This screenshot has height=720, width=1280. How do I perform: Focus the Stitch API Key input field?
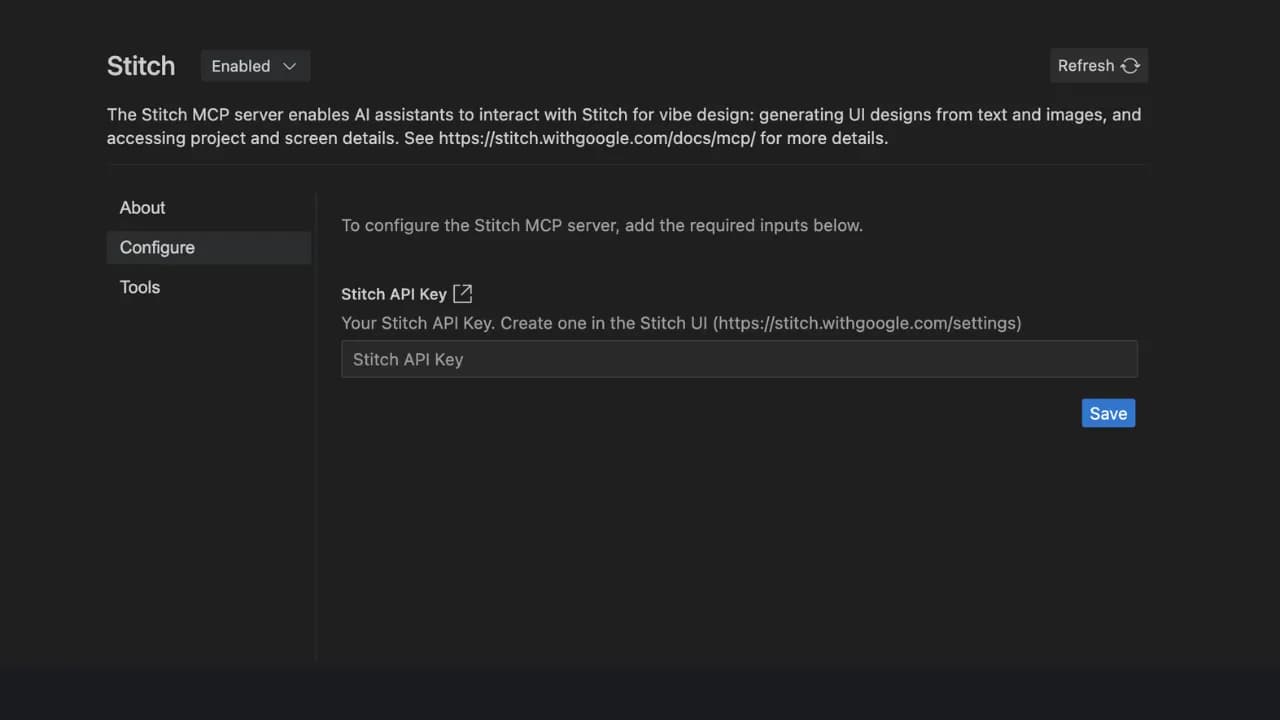739,359
